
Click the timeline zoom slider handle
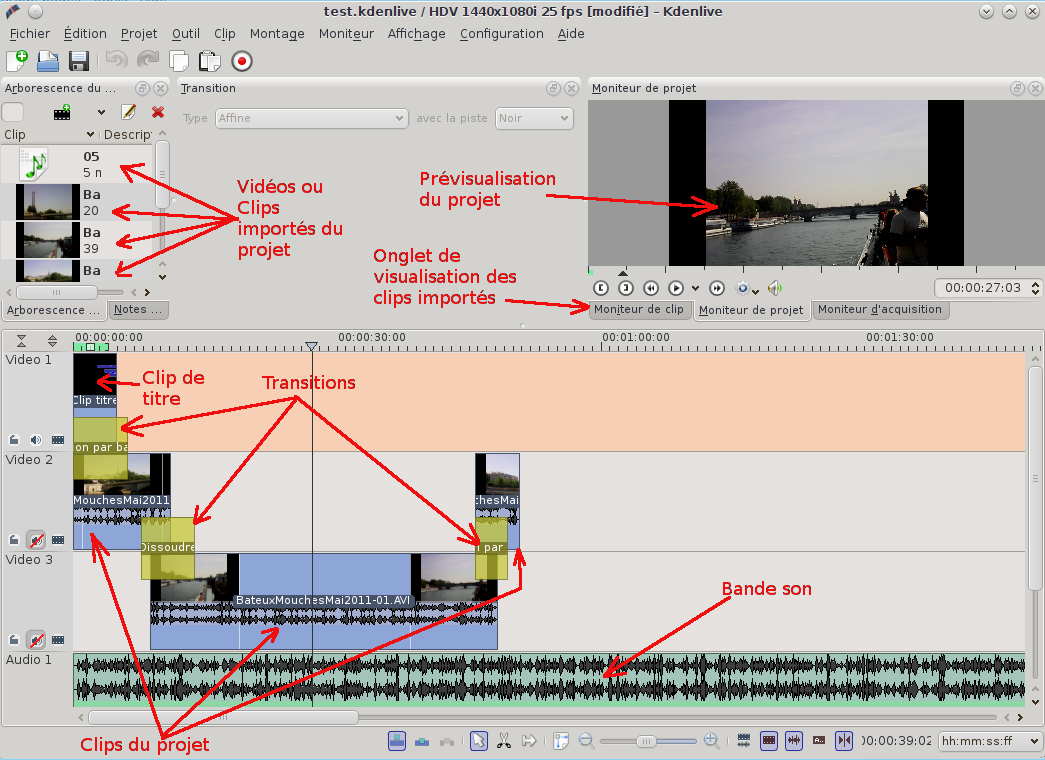[x=646, y=741]
